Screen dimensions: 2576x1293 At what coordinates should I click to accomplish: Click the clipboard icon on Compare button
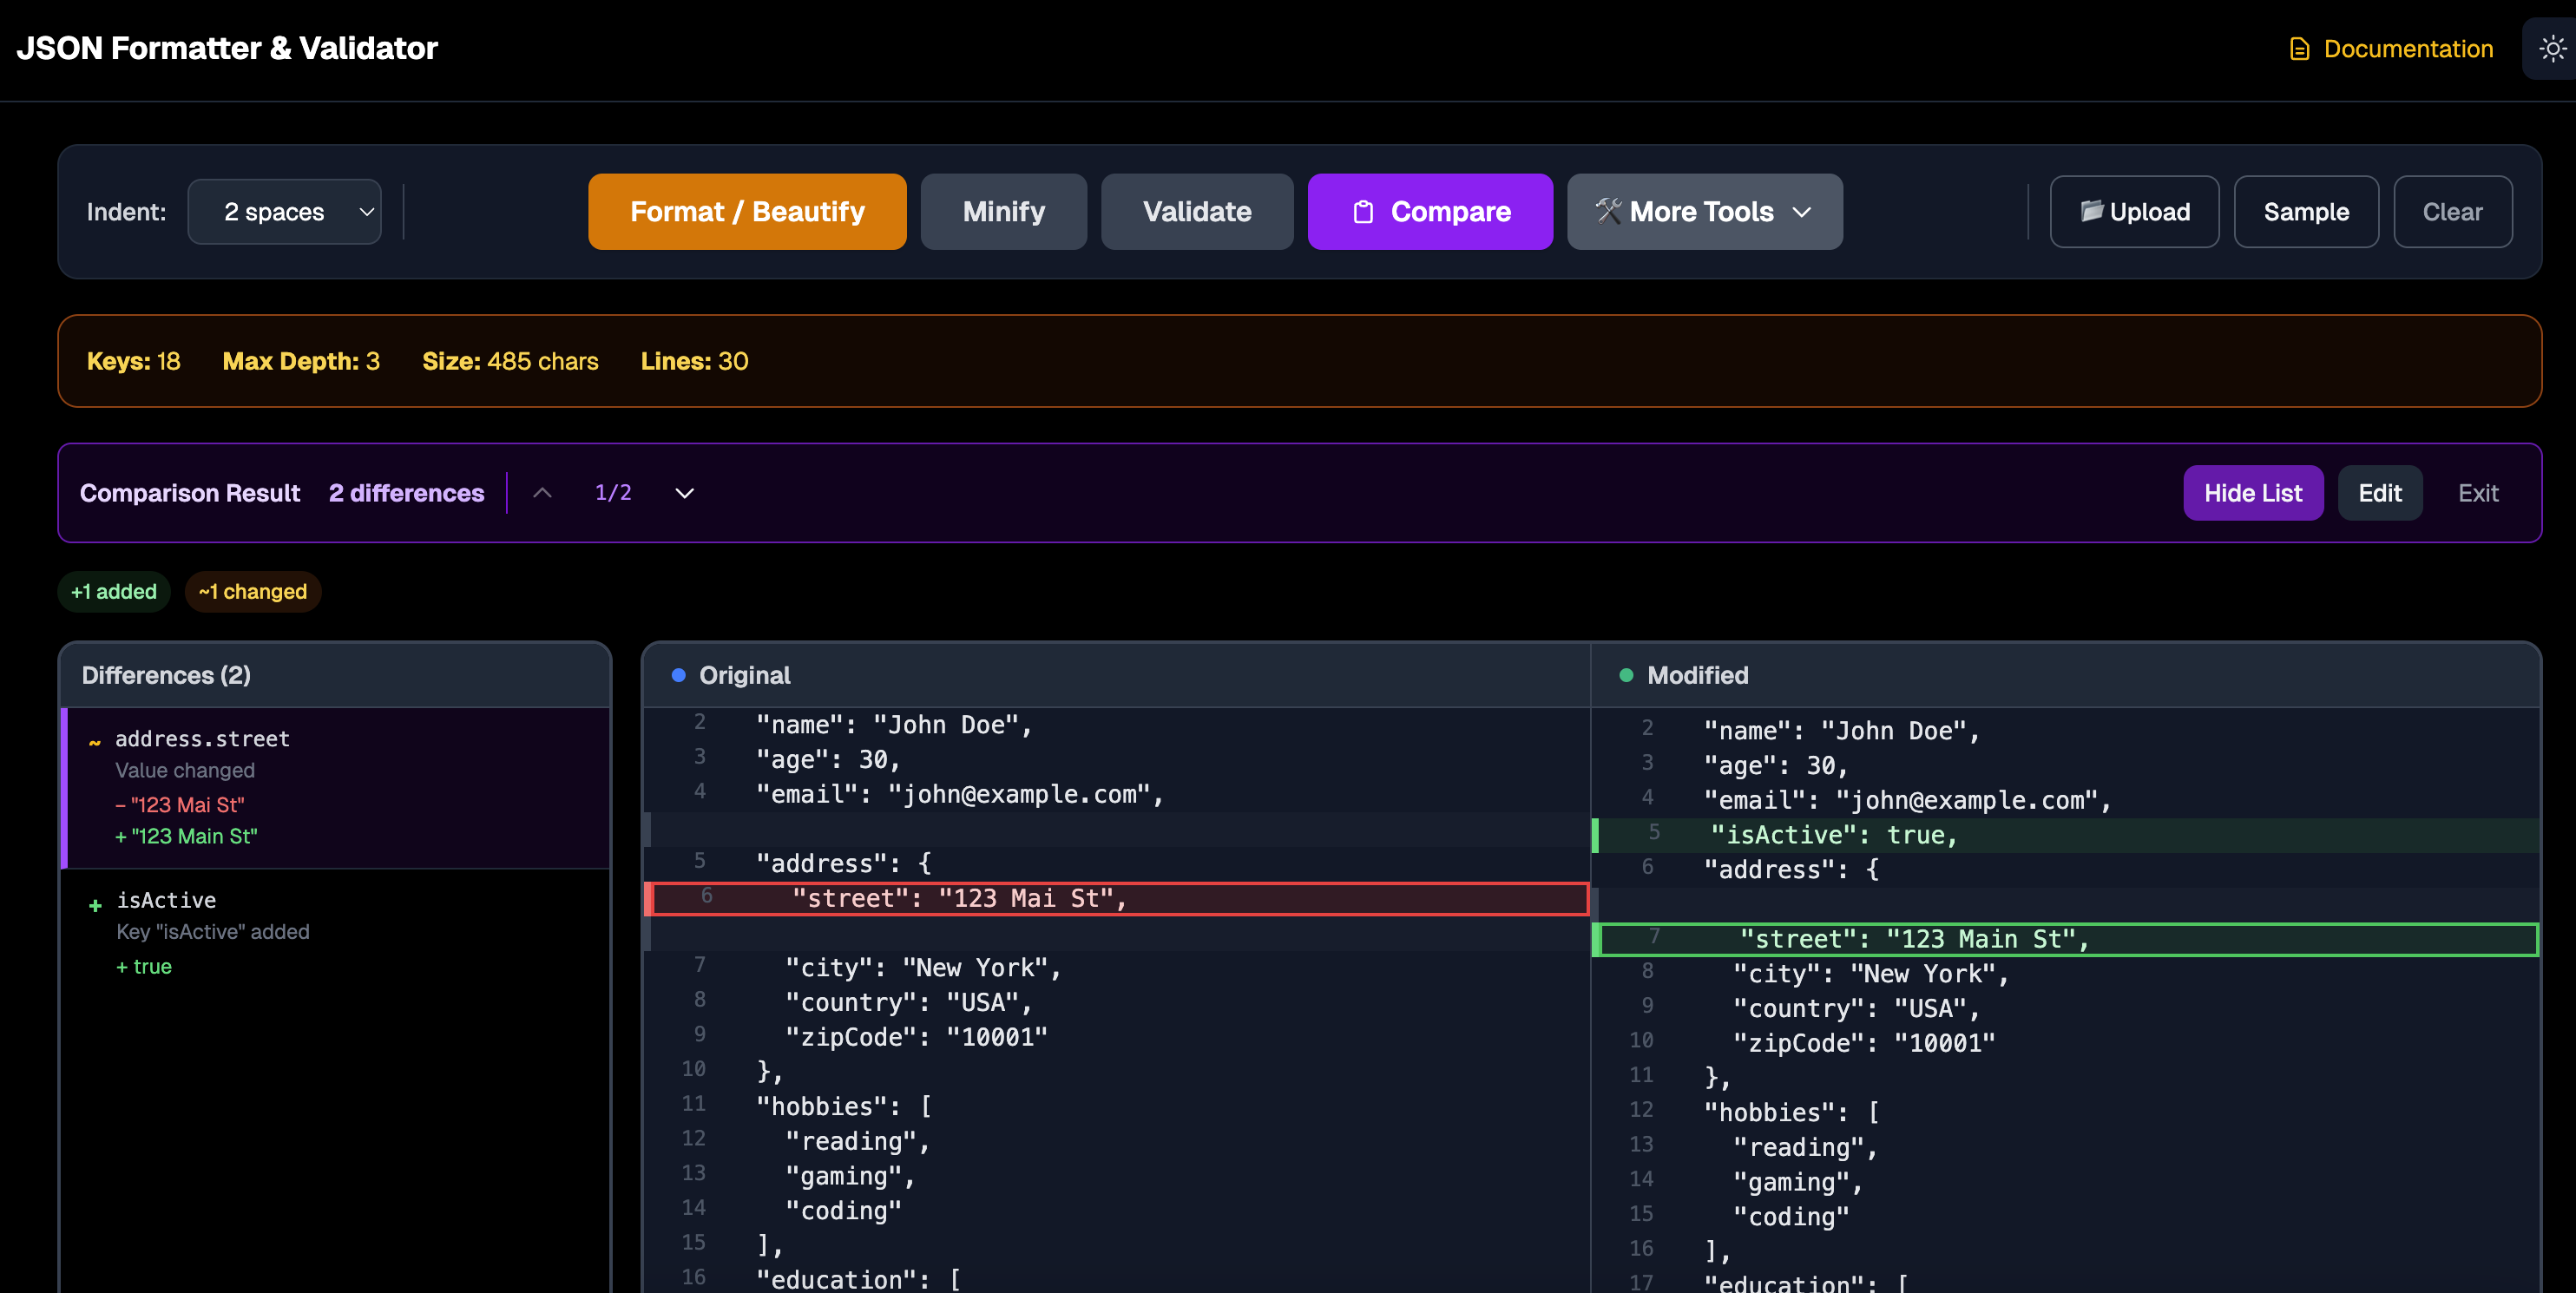point(1363,211)
